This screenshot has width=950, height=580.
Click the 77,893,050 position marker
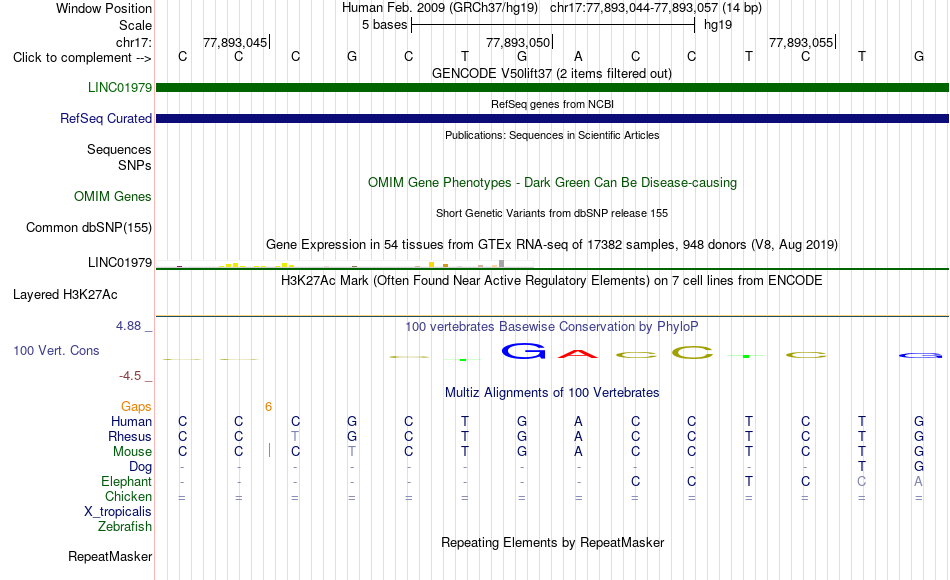click(518, 42)
